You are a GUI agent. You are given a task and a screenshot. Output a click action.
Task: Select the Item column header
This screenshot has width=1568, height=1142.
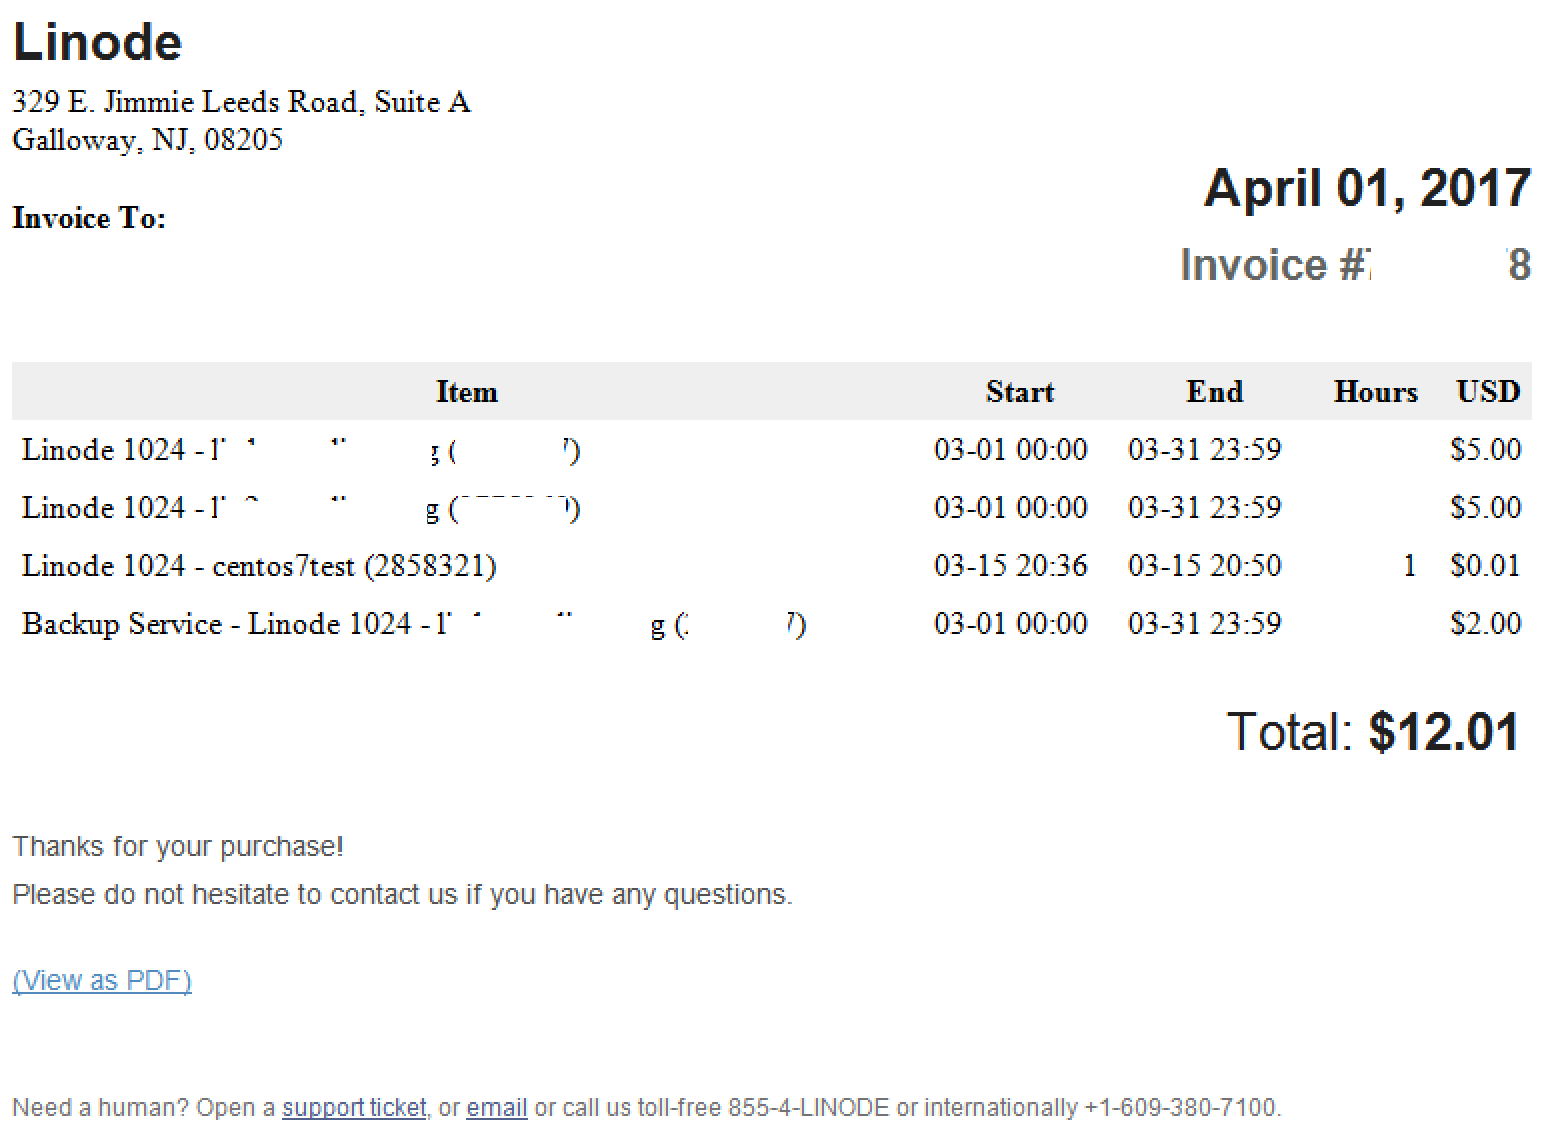(467, 392)
